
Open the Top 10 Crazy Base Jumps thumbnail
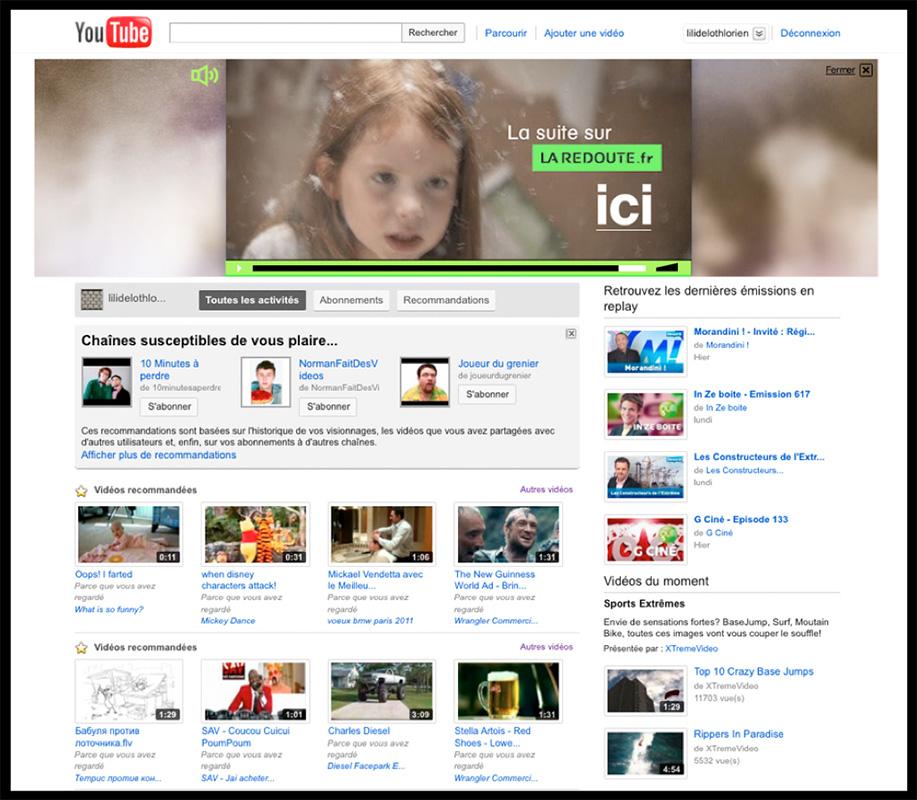[646, 691]
